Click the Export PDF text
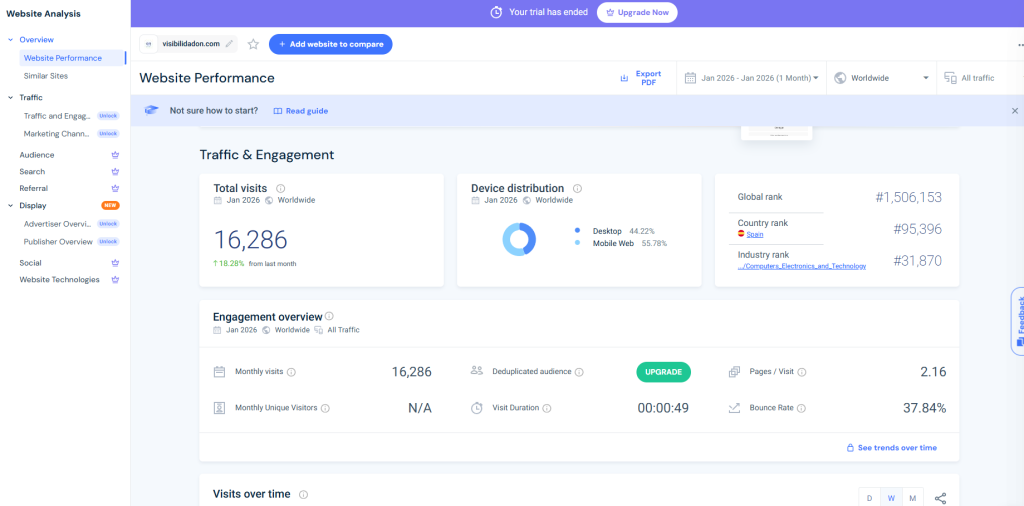The image size is (1024, 506). (648, 78)
